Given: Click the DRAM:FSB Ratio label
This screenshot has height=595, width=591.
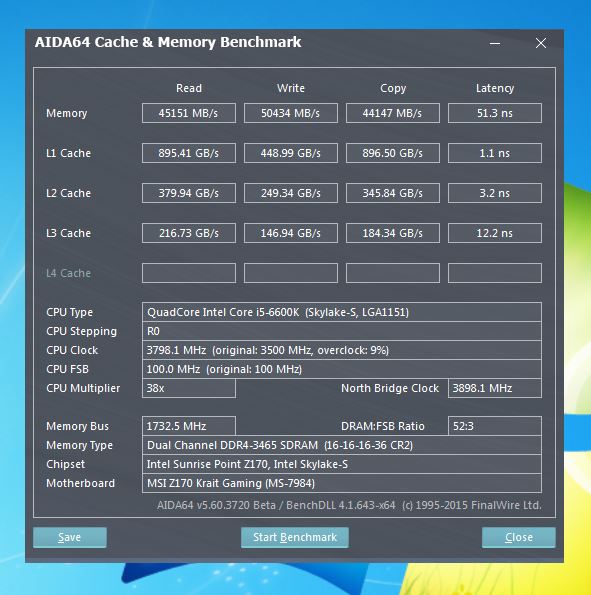Looking at the screenshot, I should 383,426.
